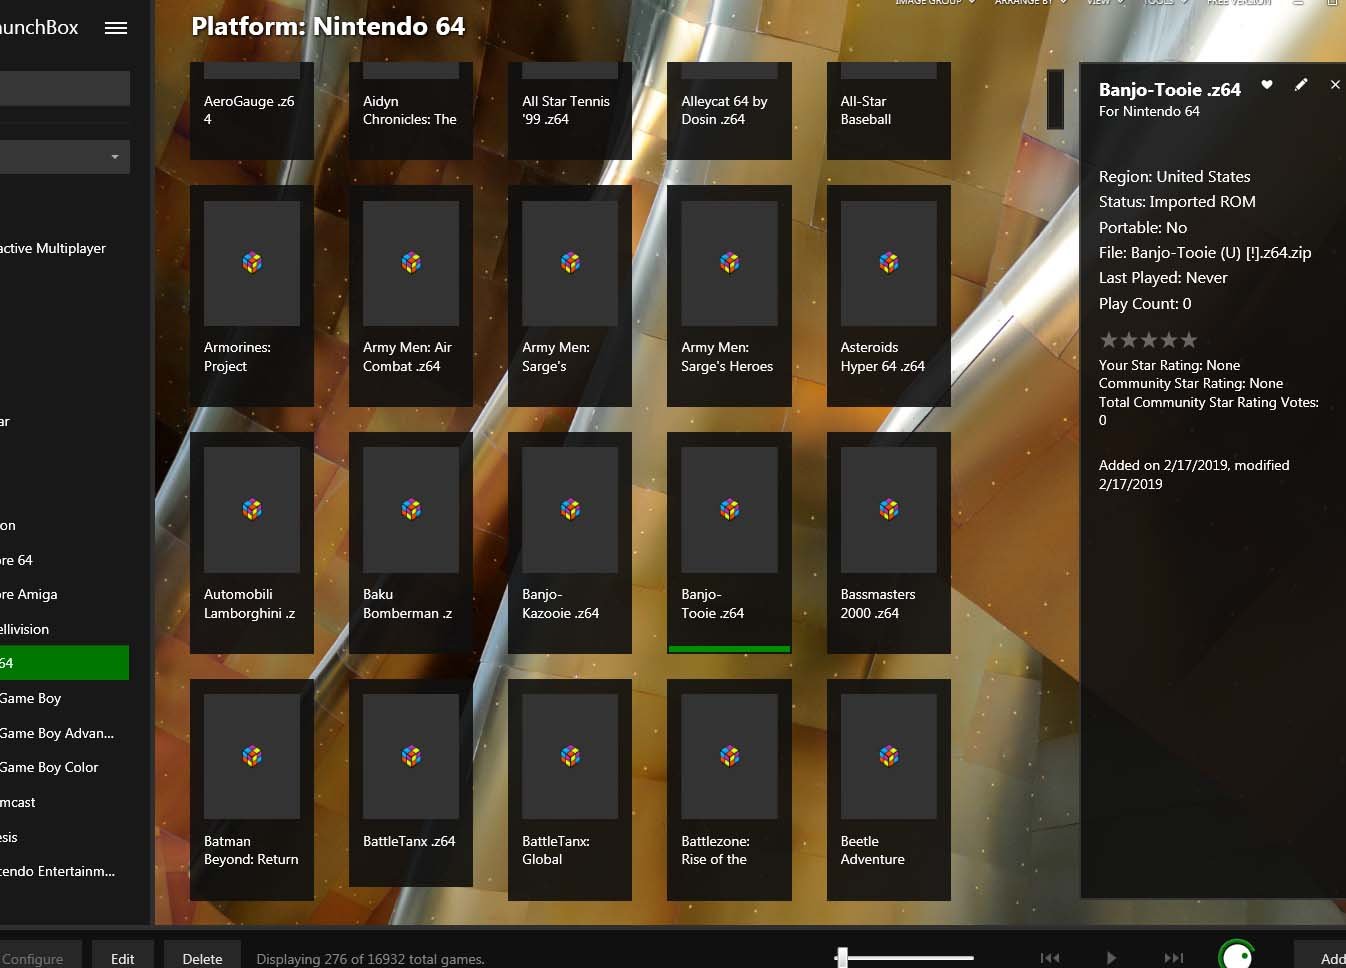
Task: Select highlighted green 64 platform entry
Action: point(64,663)
